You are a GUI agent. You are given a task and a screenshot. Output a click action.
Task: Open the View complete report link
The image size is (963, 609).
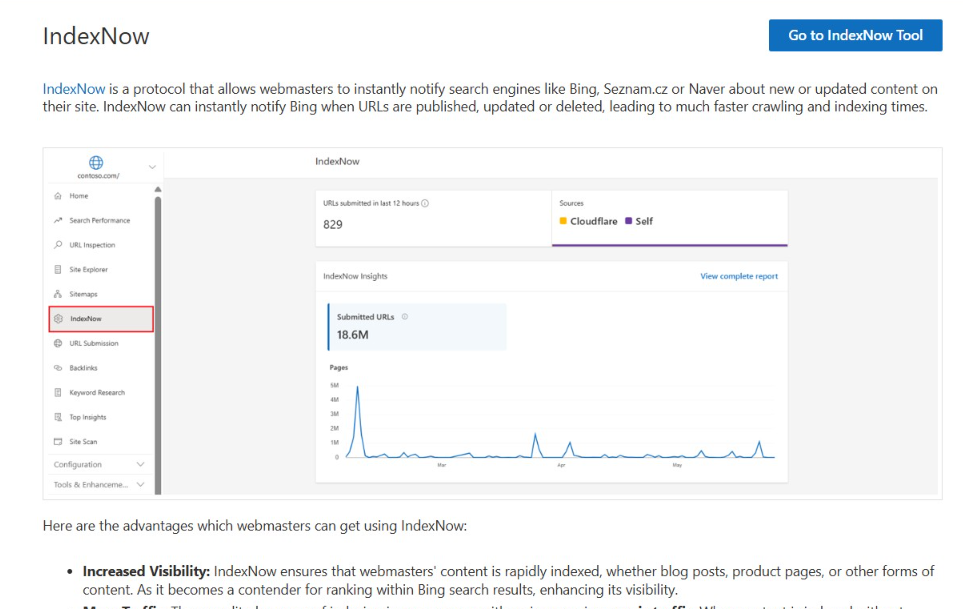738,276
